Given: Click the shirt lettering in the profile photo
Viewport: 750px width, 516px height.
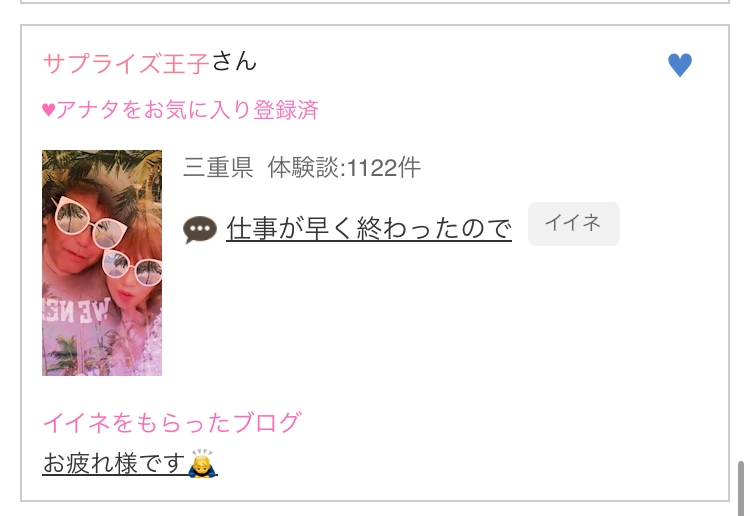Looking at the screenshot, I should coord(77,310).
